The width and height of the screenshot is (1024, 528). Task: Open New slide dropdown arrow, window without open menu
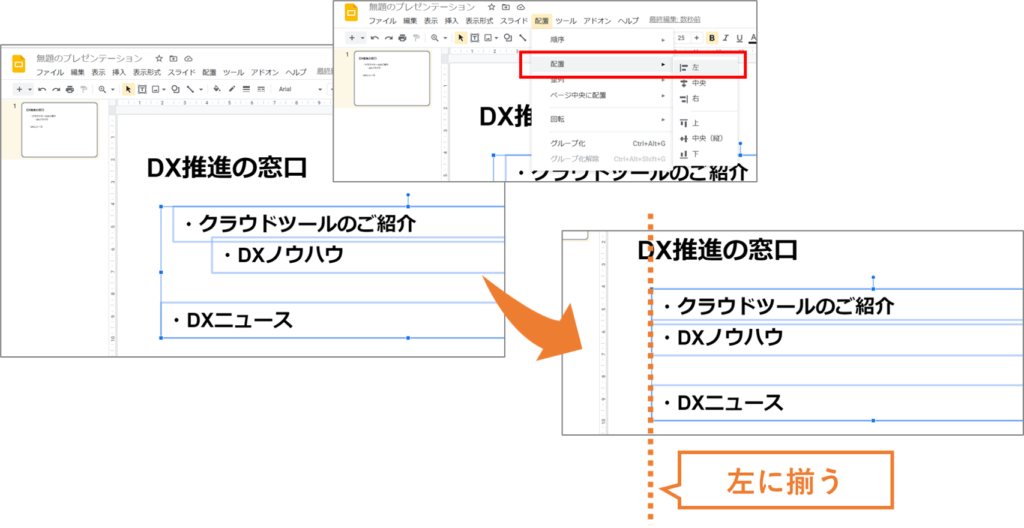(30, 89)
